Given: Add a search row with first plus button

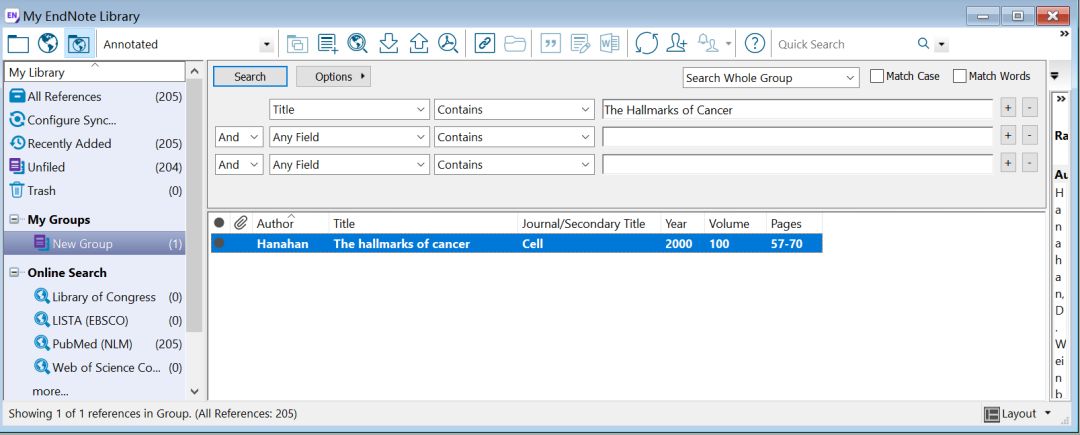Looking at the screenshot, I should tap(1008, 109).
